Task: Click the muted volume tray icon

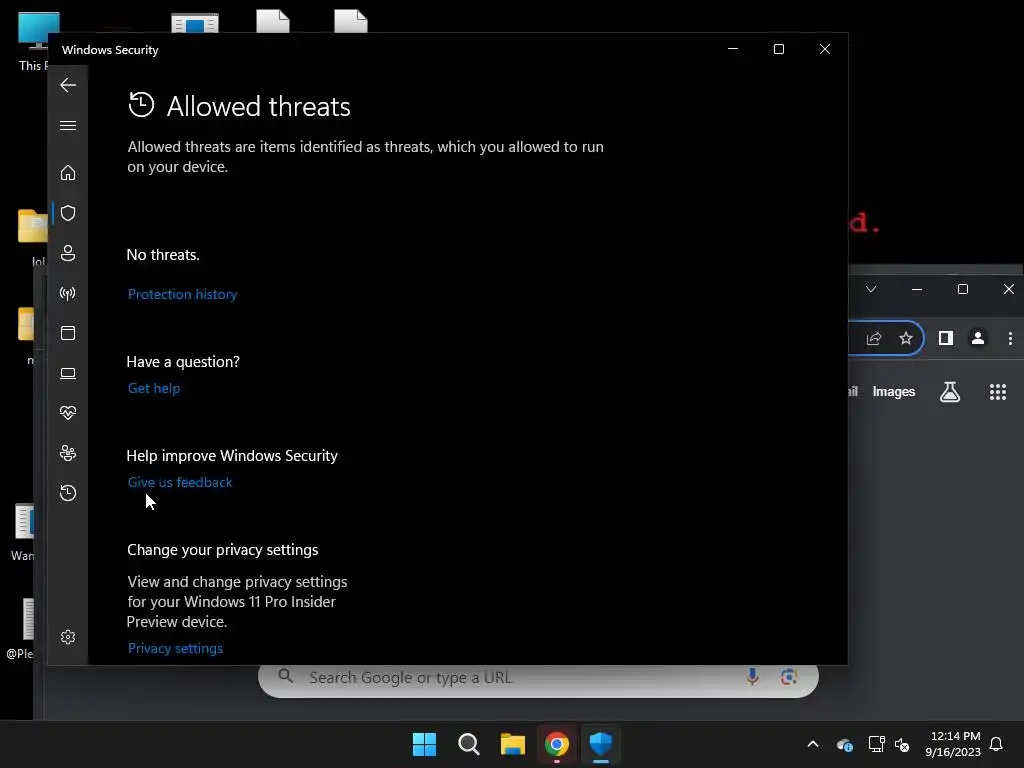Action: [x=902, y=744]
